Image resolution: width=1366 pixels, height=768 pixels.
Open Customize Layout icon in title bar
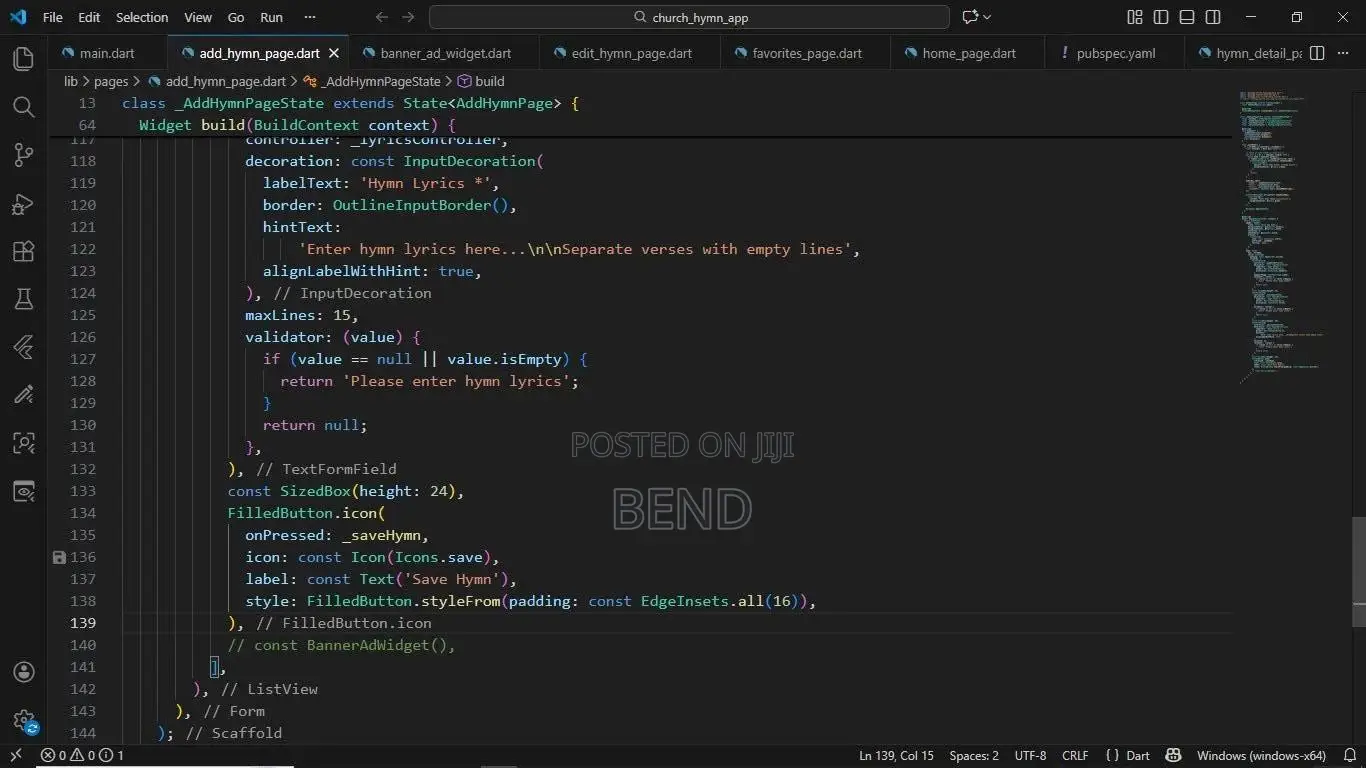coord(1135,17)
